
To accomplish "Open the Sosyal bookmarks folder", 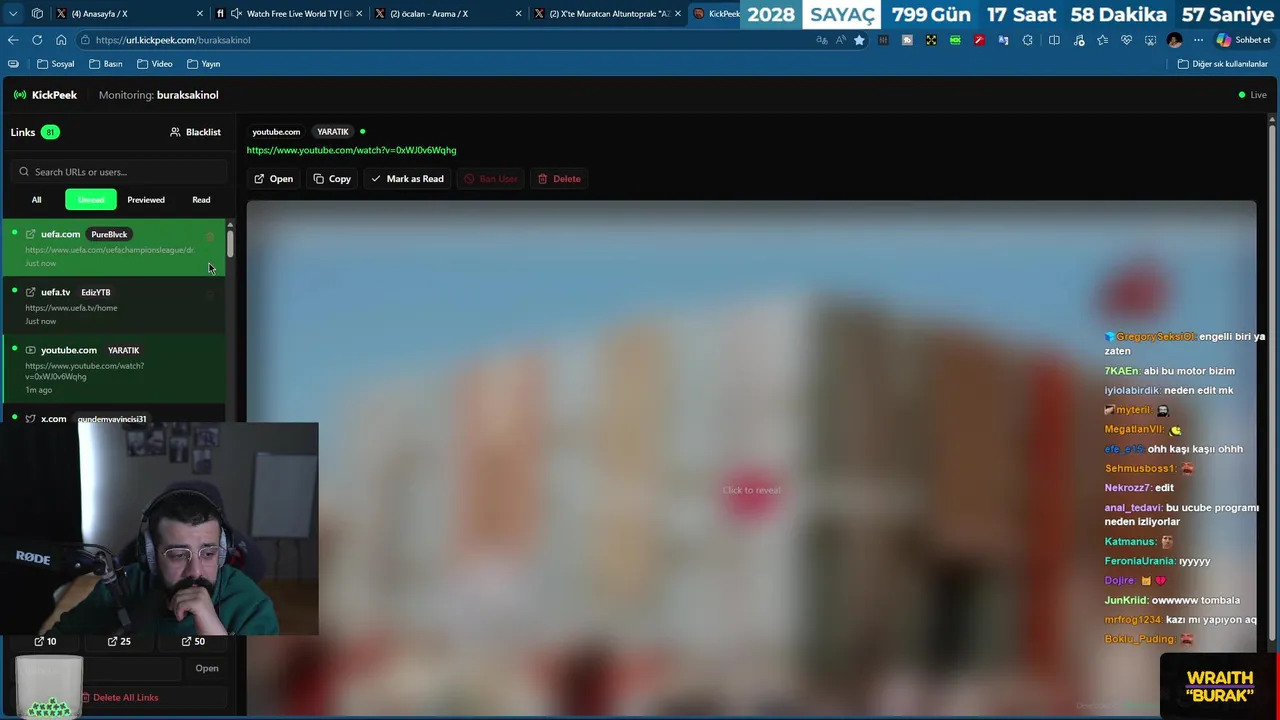I will point(55,64).
